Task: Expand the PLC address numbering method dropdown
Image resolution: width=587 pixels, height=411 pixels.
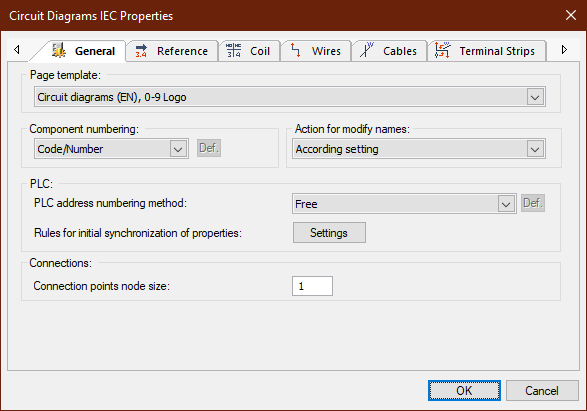Action: (x=506, y=204)
